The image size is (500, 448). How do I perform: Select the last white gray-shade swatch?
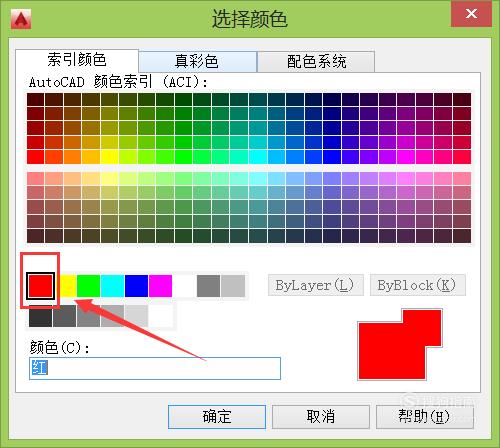(x=161, y=316)
